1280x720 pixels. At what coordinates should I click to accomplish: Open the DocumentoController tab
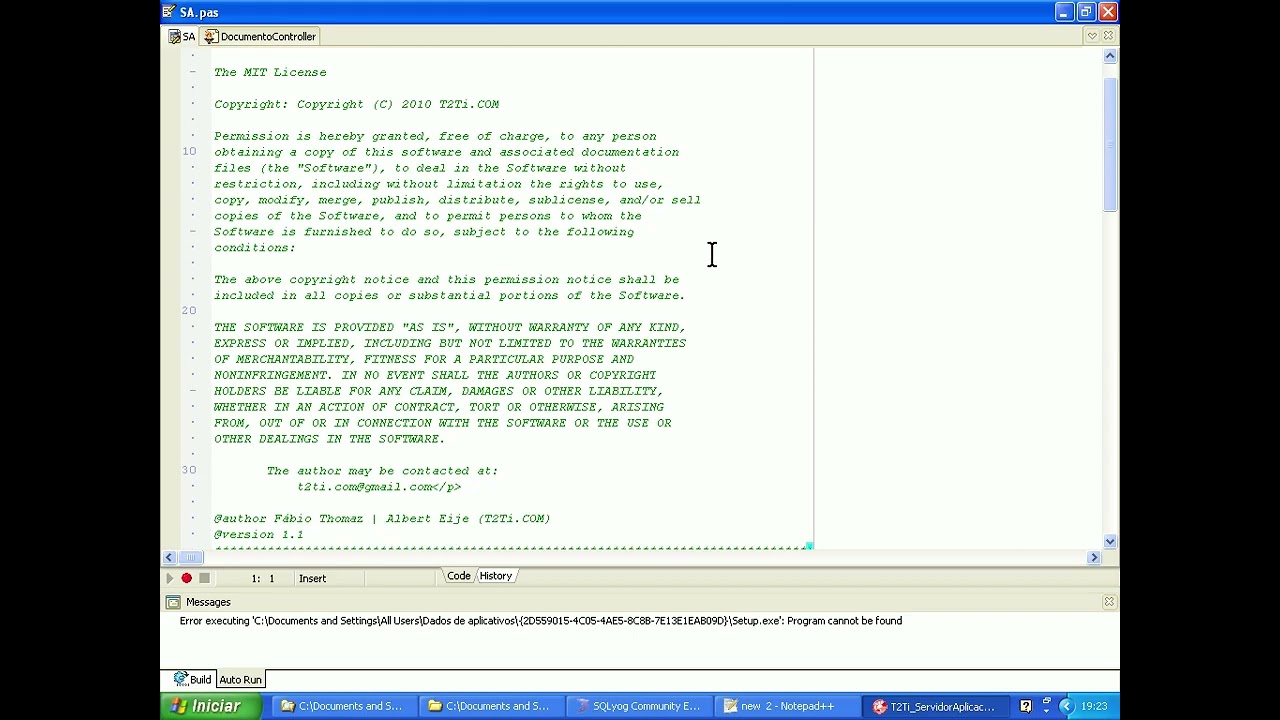pyautogui.click(x=259, y=36)
